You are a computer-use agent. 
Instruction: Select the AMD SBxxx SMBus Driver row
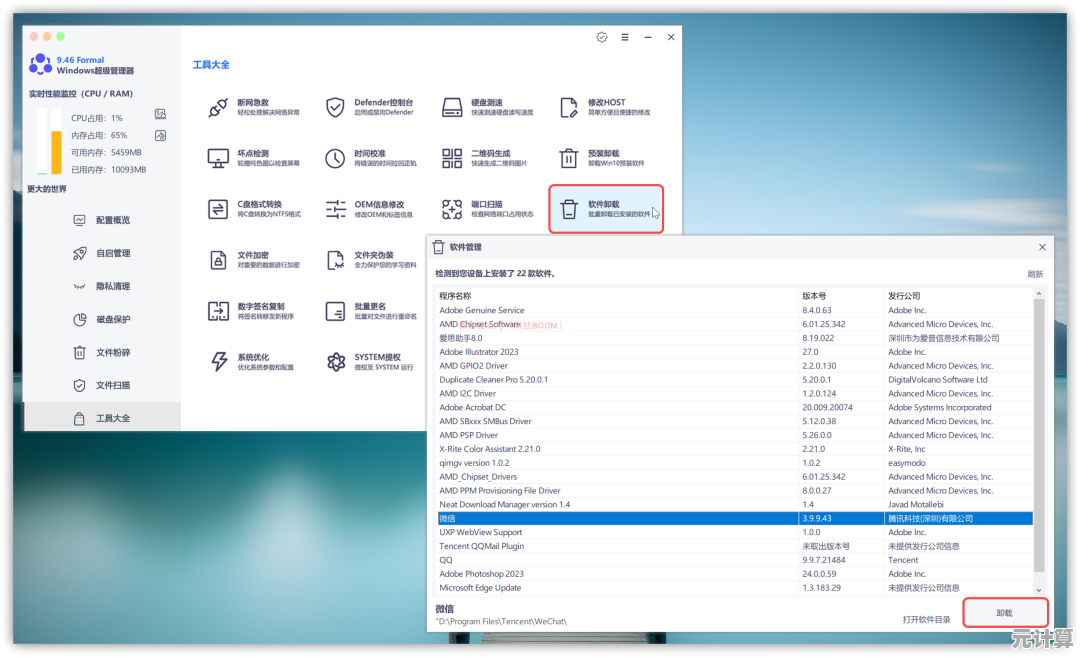click(734, 421)
